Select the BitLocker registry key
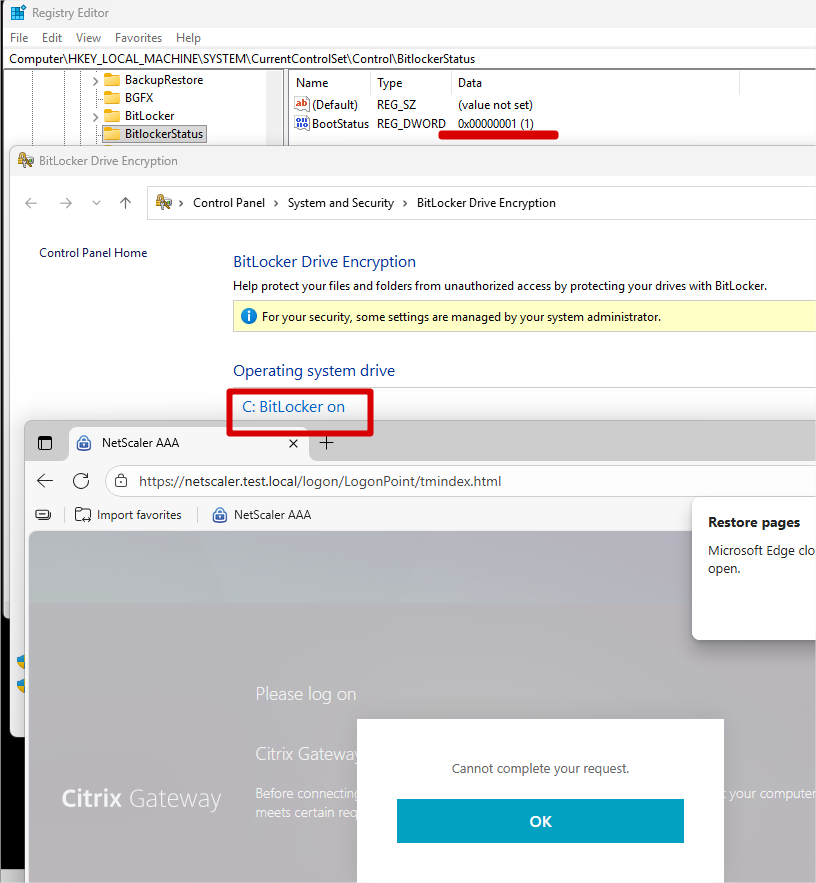 [x=150, y=116]
